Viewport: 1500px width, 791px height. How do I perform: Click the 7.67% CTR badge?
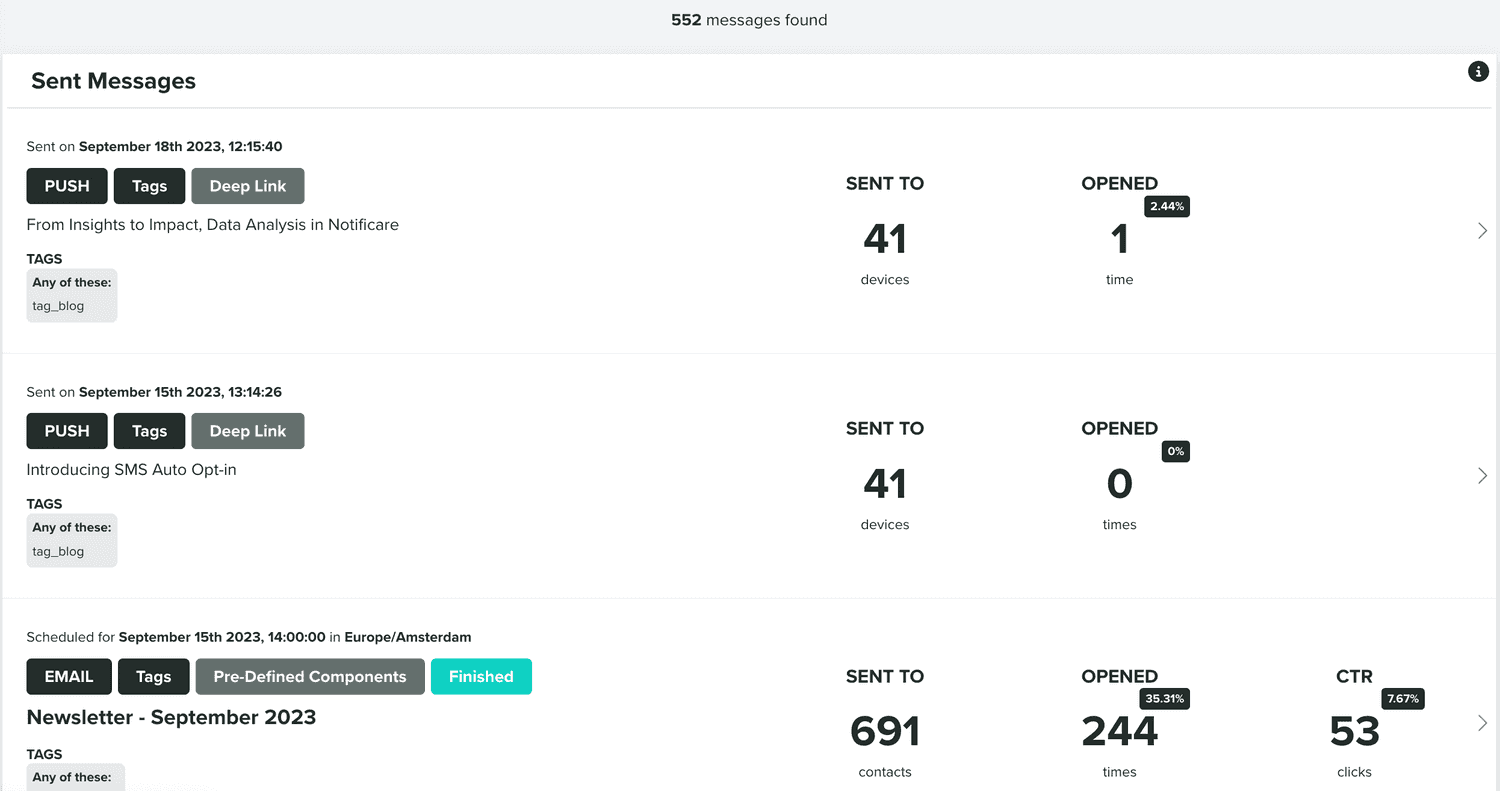[x=1403, y=698]
